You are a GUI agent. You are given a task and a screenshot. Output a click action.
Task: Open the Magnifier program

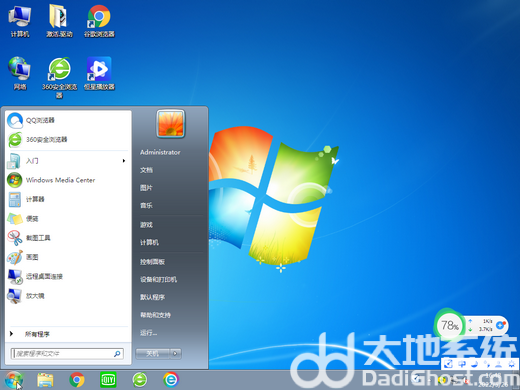(x=68, y=296)
